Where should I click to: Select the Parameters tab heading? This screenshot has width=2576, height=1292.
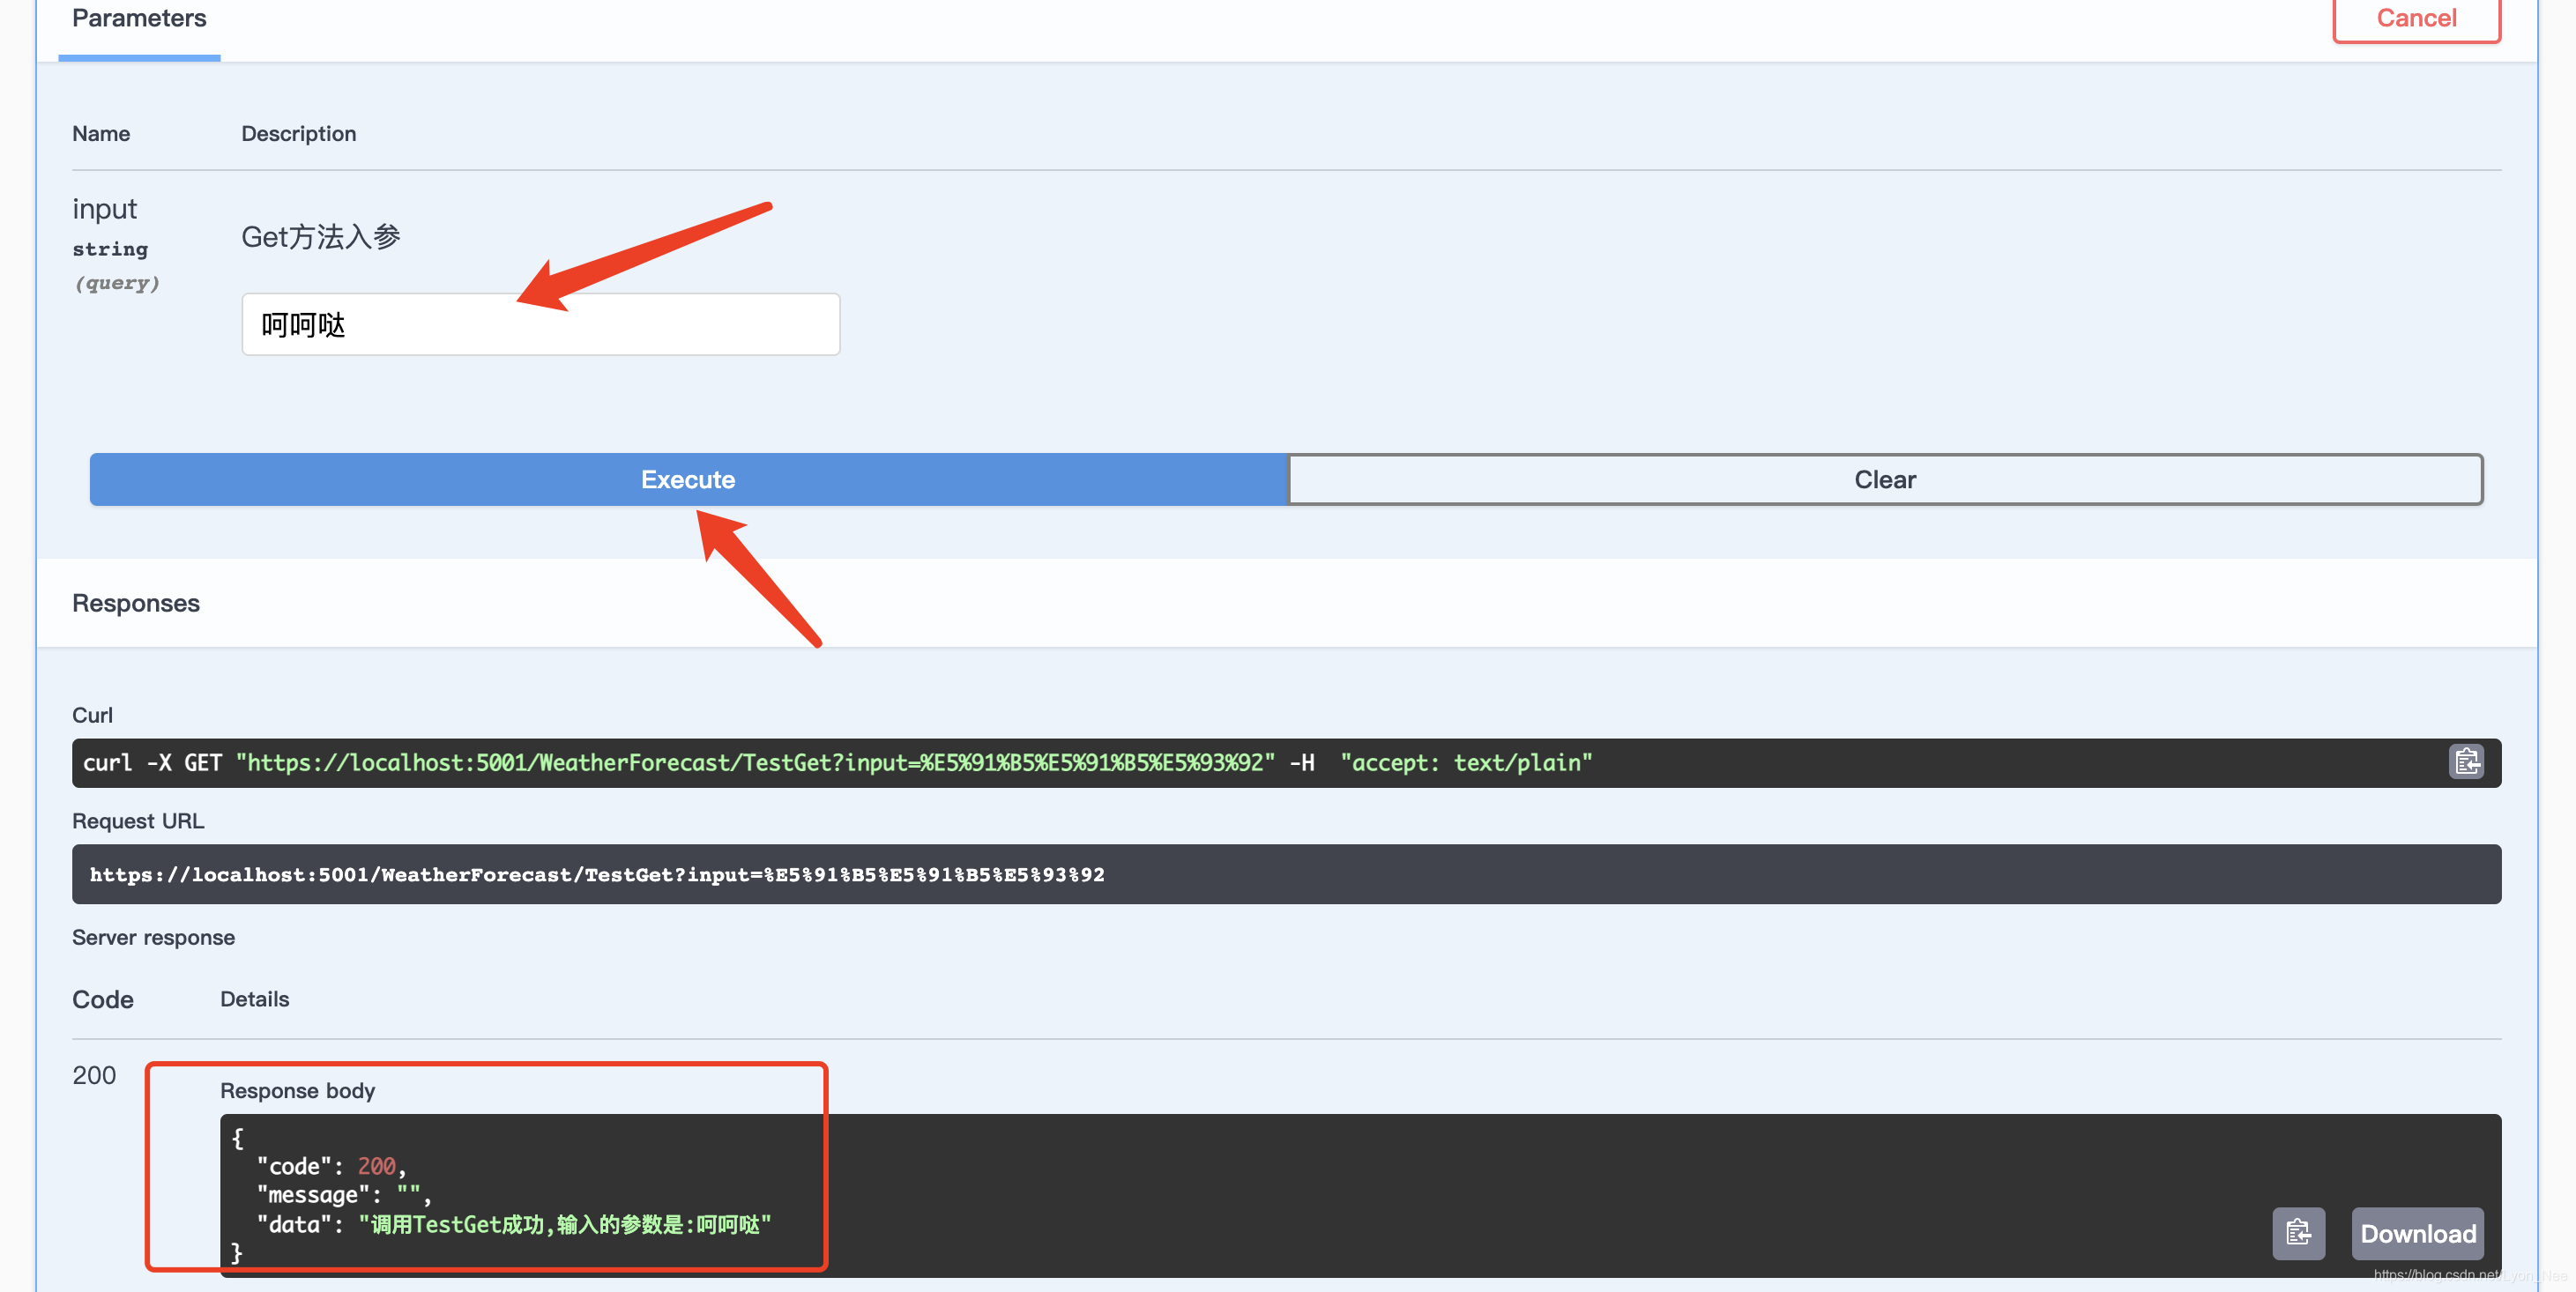coord(139,19)
